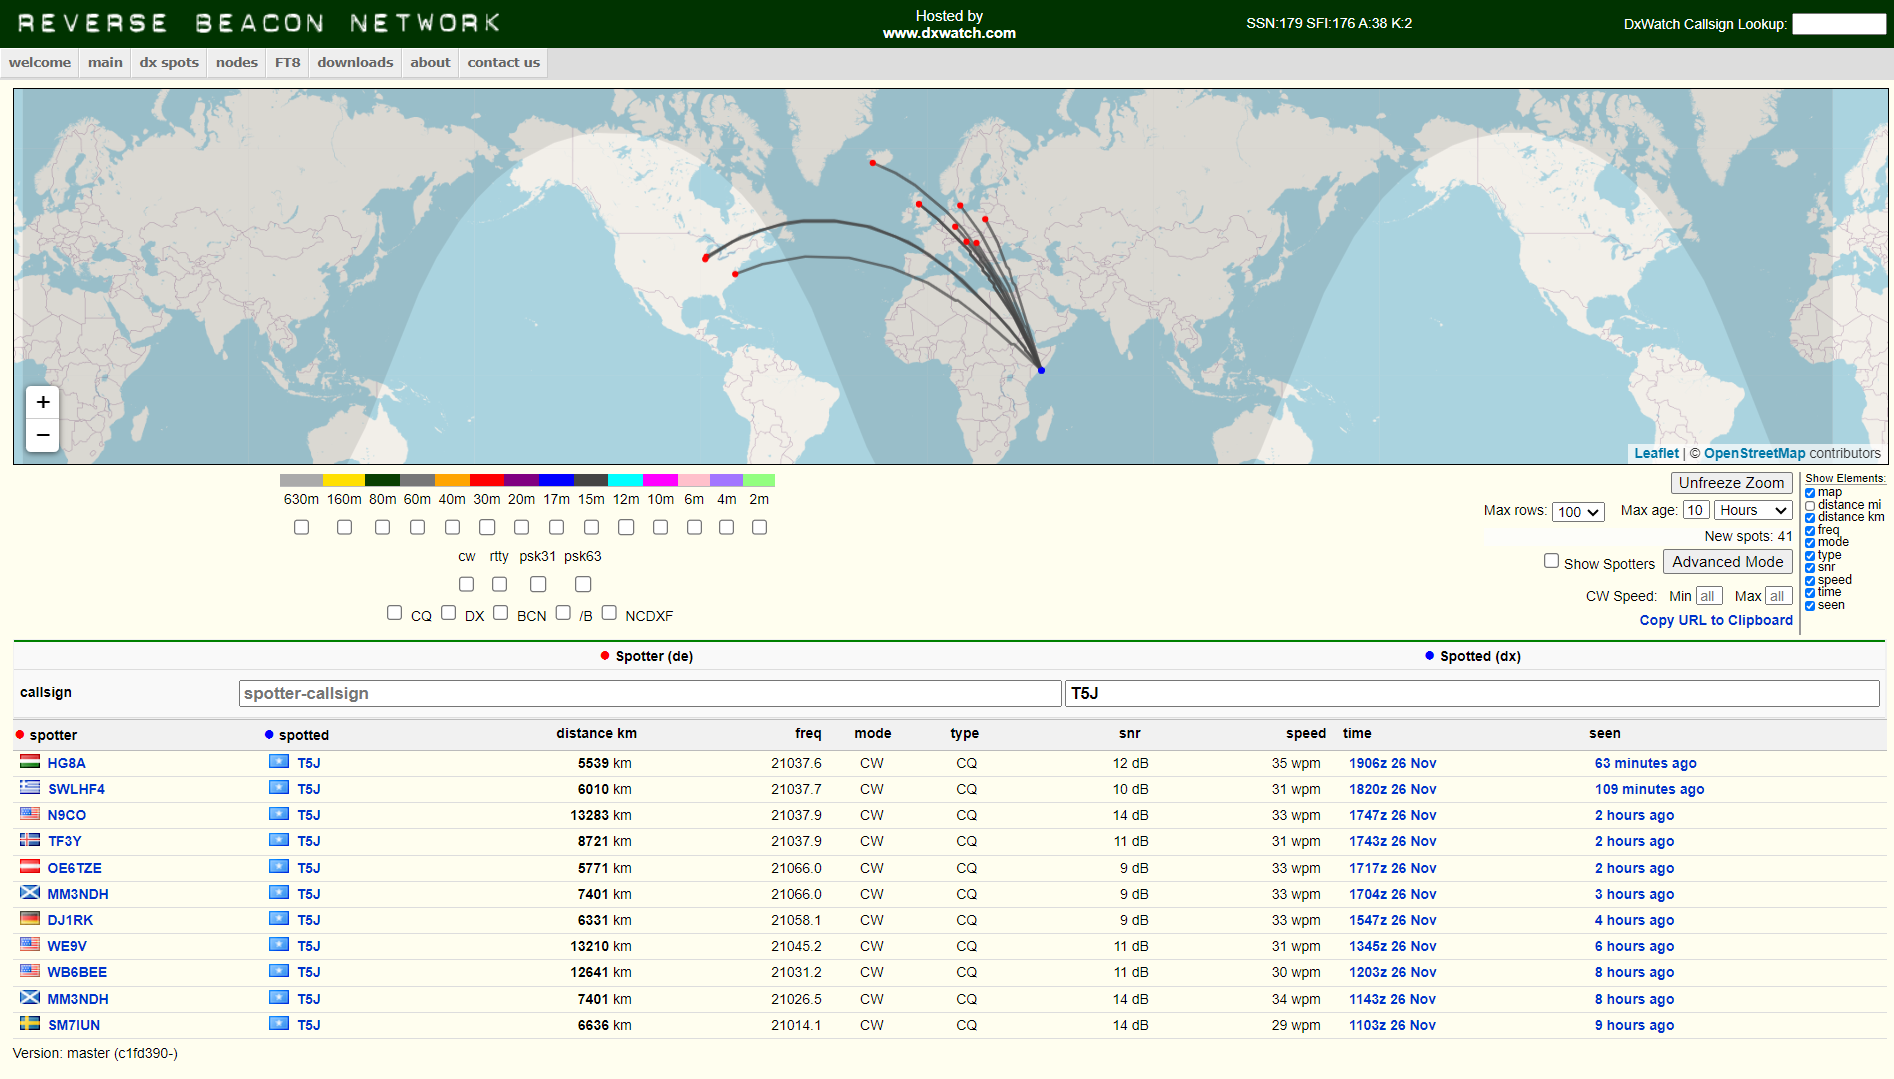Open the welcome tab
Image resolution: width=1894 pixels, height=1079 pixels.
click(40, 62)
